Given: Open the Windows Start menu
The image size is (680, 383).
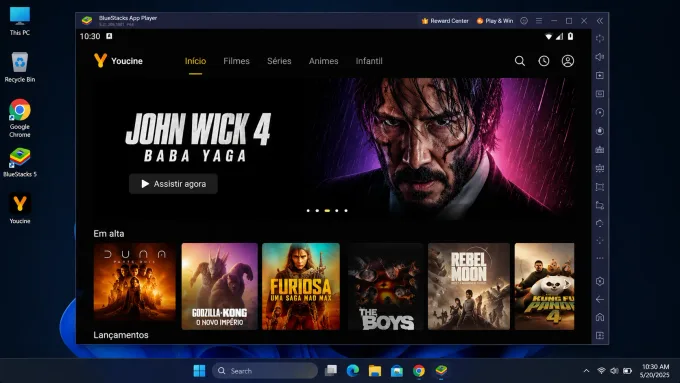Looking at the screenshot, I should click(x=199, y=371).
